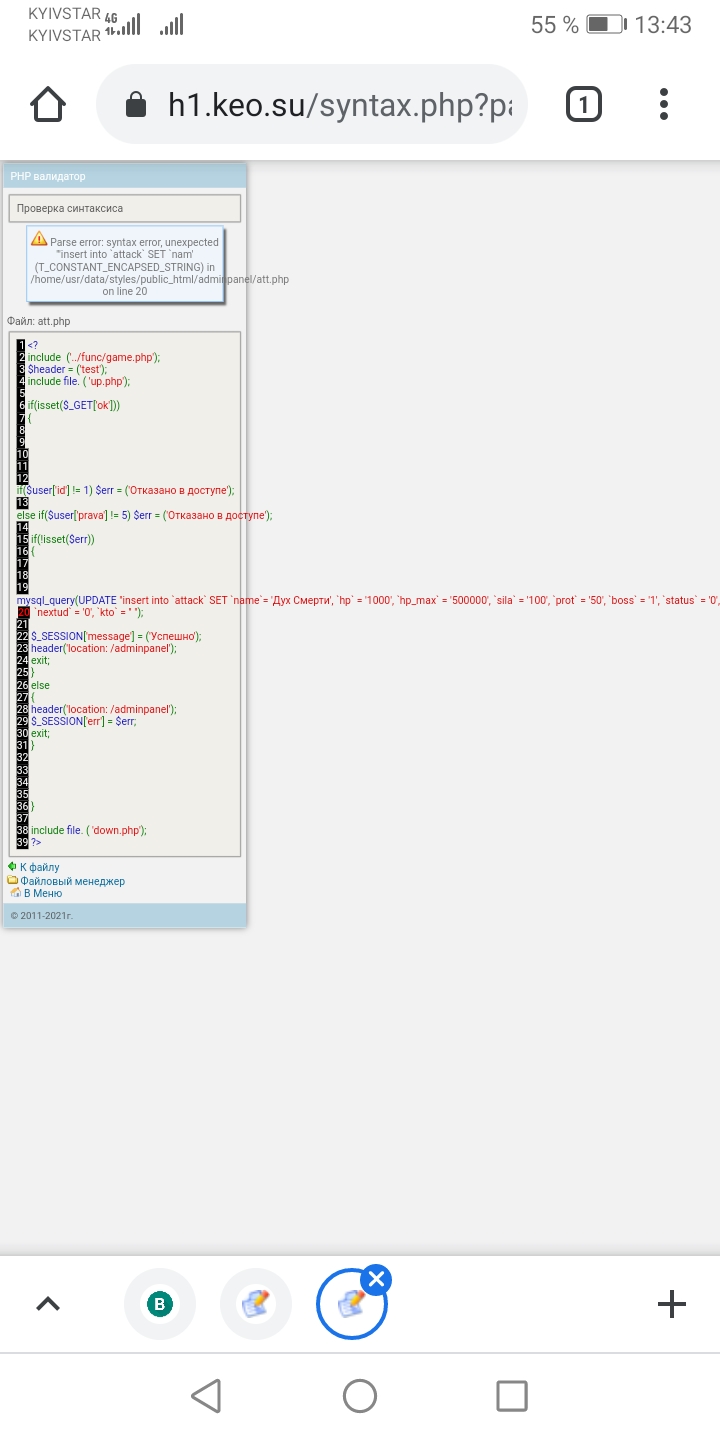The image size is (720, 1440).
Task: Expand the tab group with up chevron
Action: coord(48,1303)
